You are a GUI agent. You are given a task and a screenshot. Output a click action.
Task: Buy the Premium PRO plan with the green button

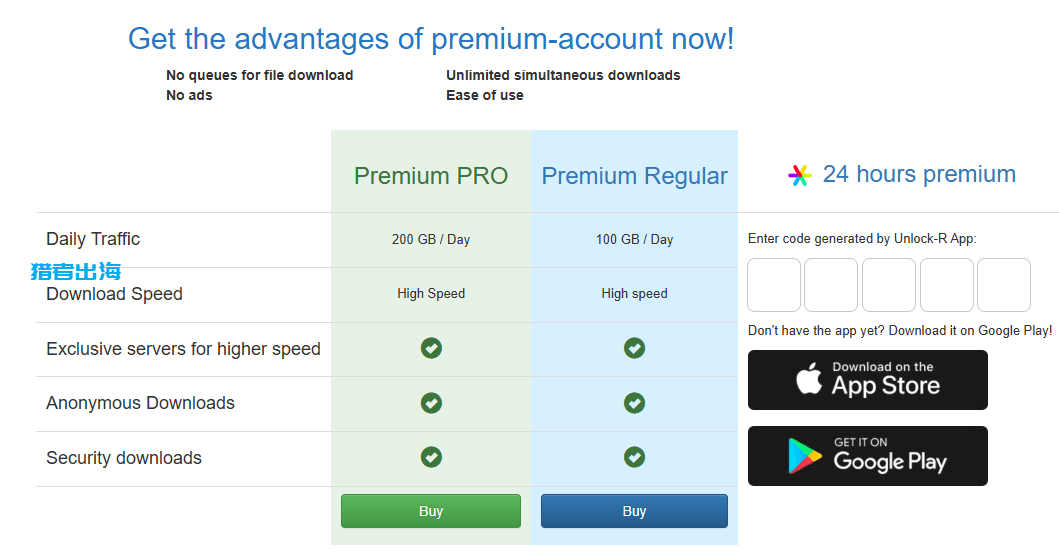(x=431, y=511)
